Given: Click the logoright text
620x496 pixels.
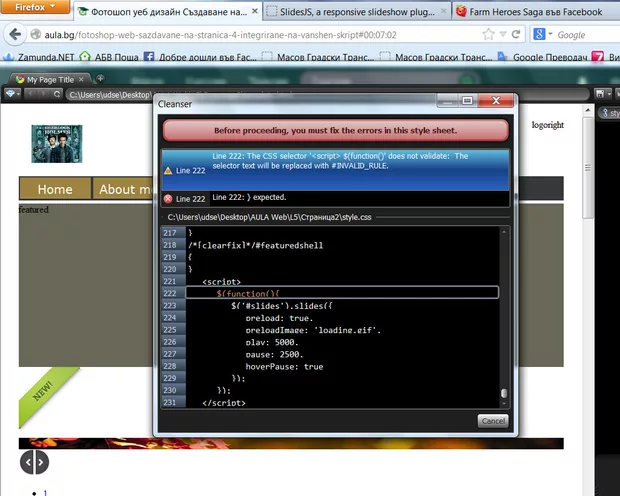Looking at the screenshot, I should point(547,125).
